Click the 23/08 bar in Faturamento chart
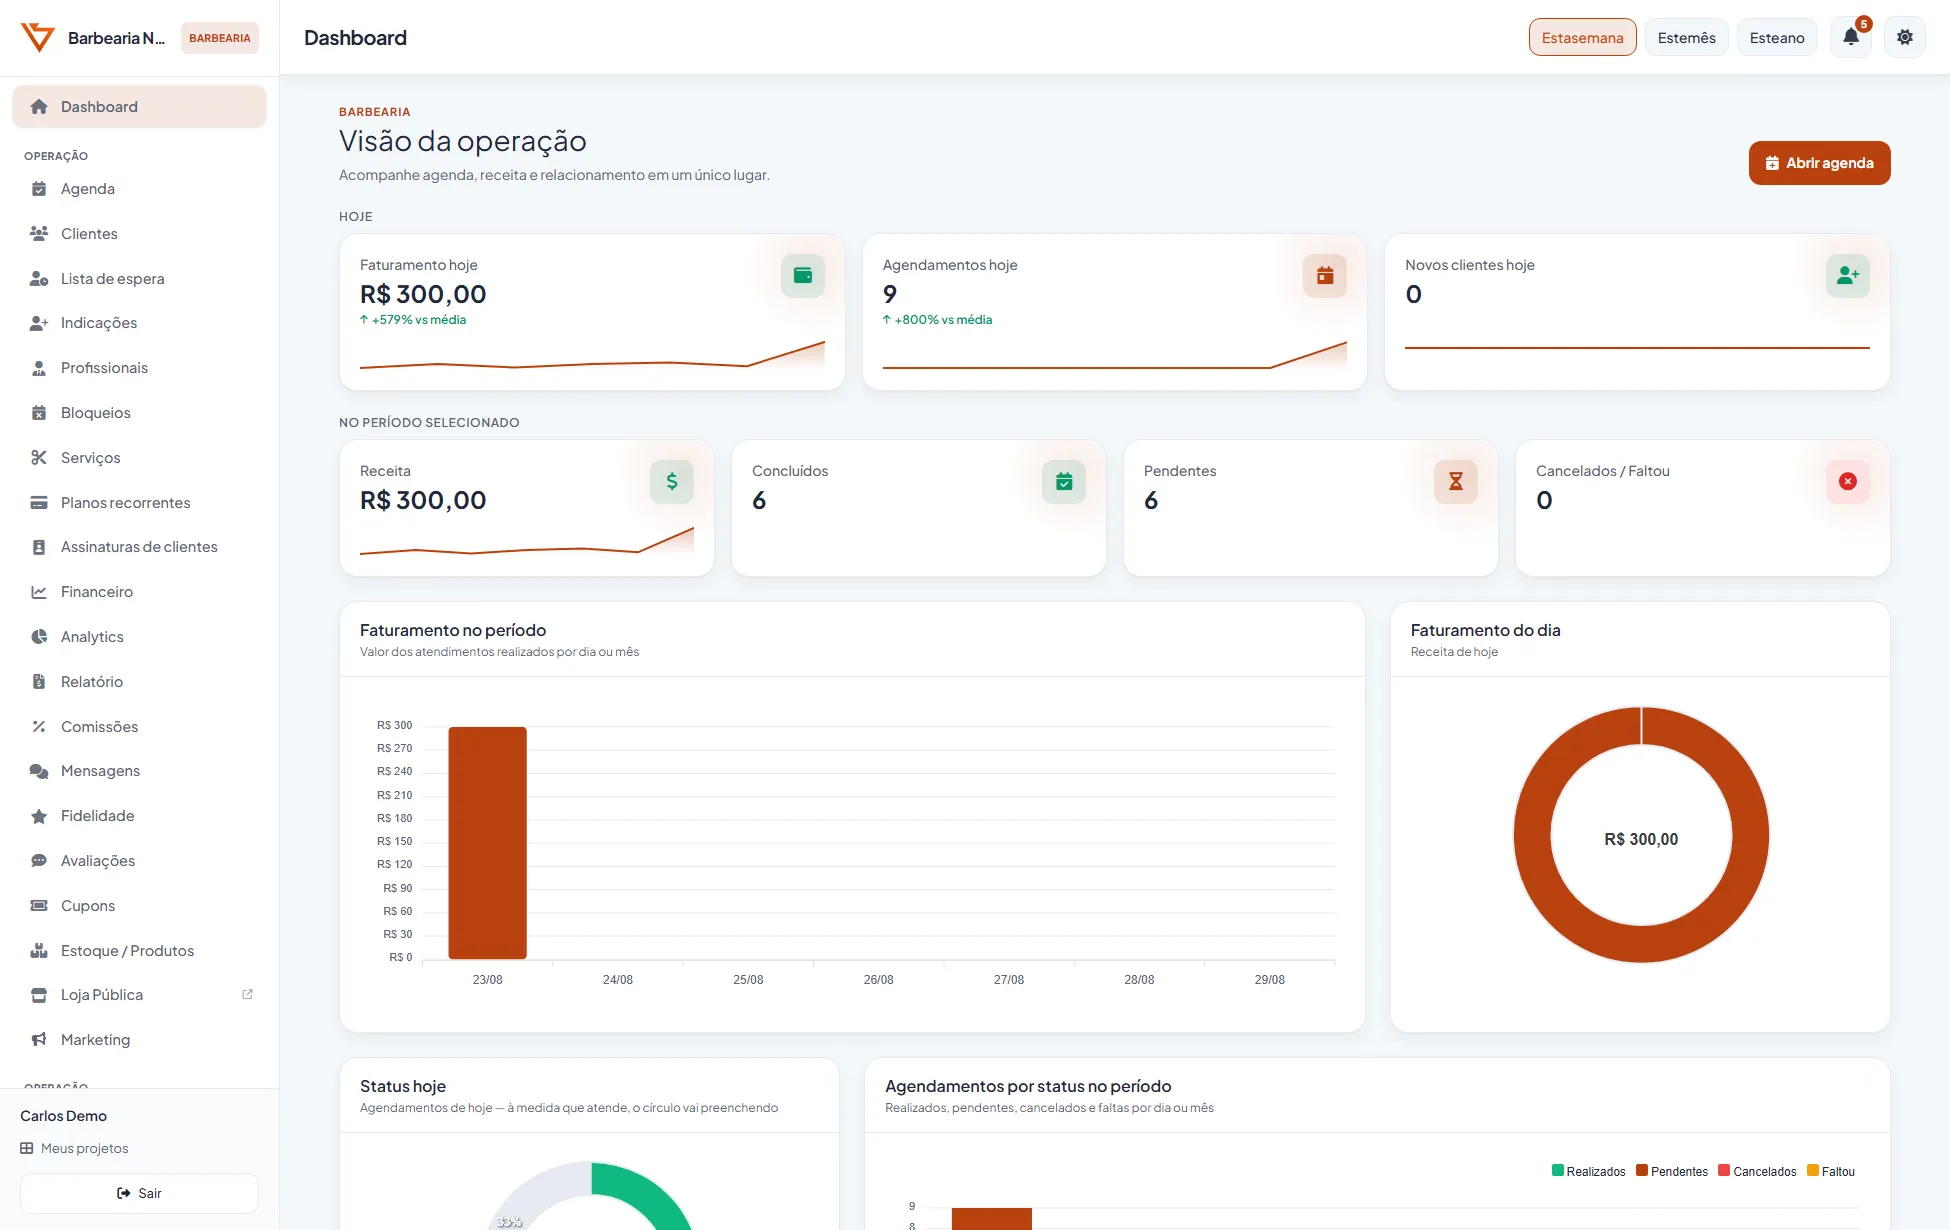 coord(487,843)
